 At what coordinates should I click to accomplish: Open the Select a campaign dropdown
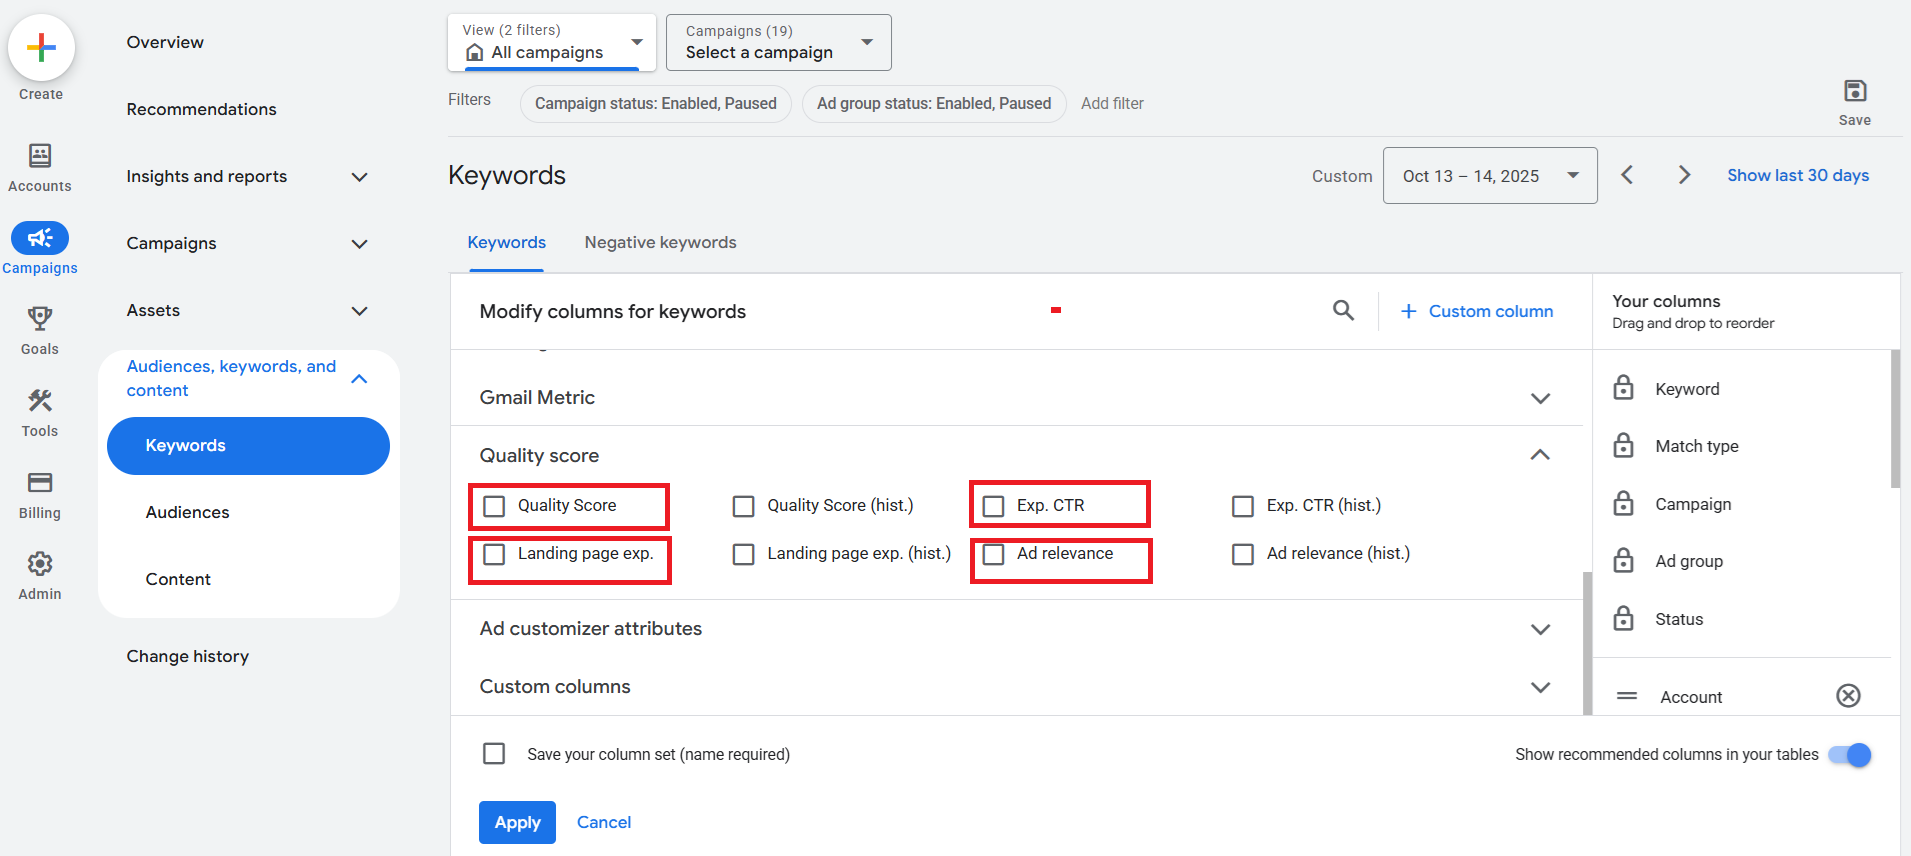pos(778,43)
